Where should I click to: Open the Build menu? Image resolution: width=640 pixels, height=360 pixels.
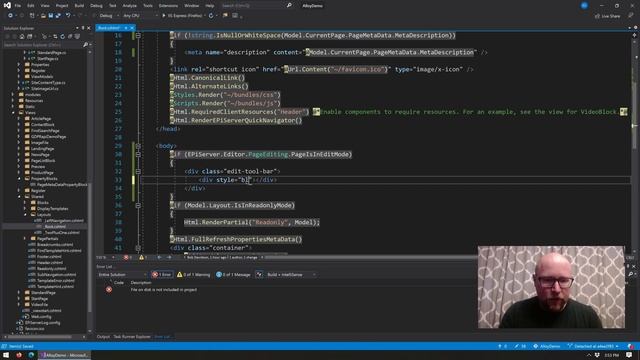click(x=79, y=6)
